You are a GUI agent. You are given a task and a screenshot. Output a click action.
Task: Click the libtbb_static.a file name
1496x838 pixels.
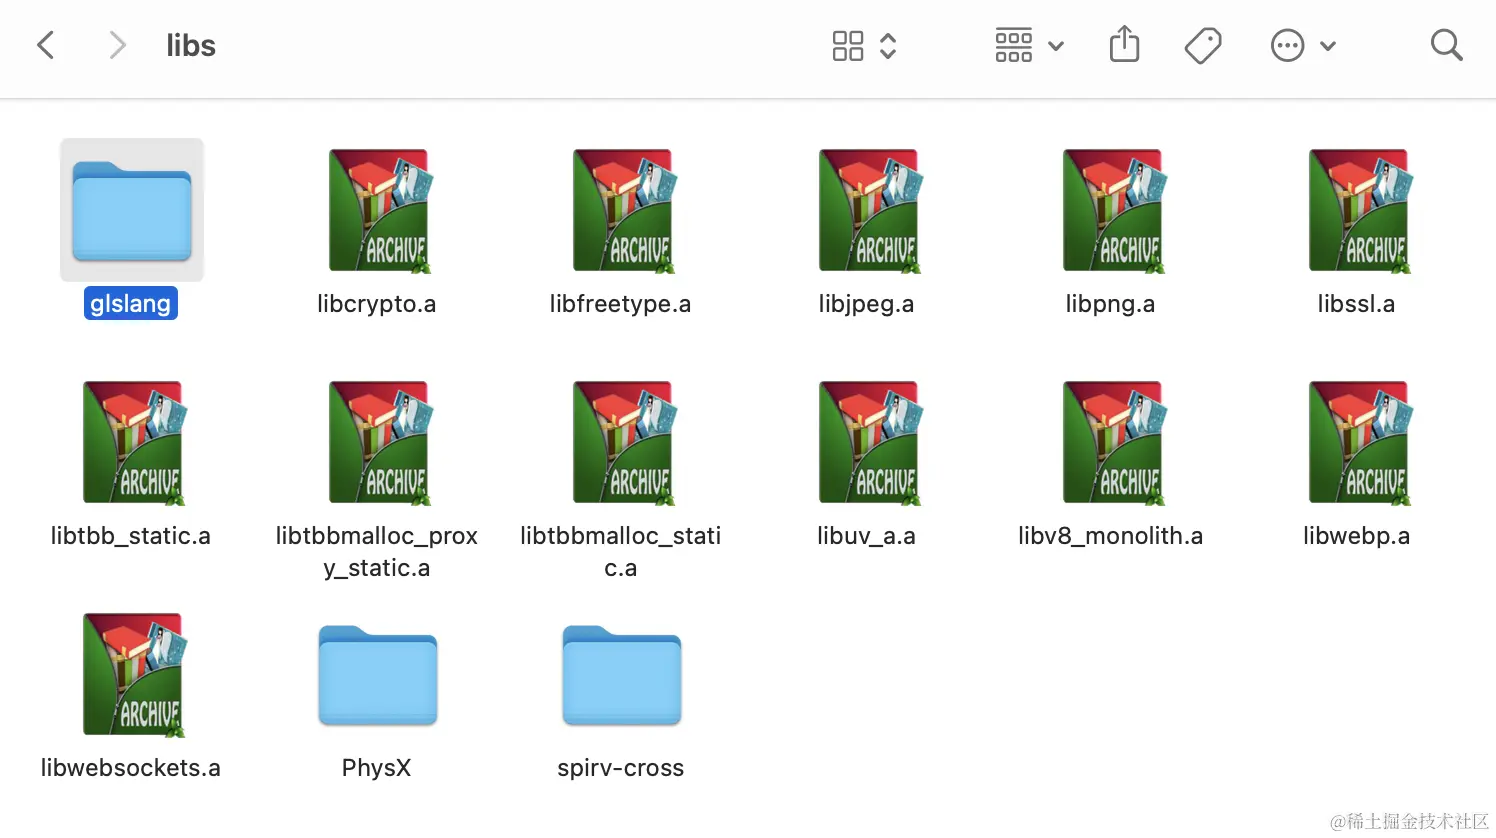[x=131, y=536]
